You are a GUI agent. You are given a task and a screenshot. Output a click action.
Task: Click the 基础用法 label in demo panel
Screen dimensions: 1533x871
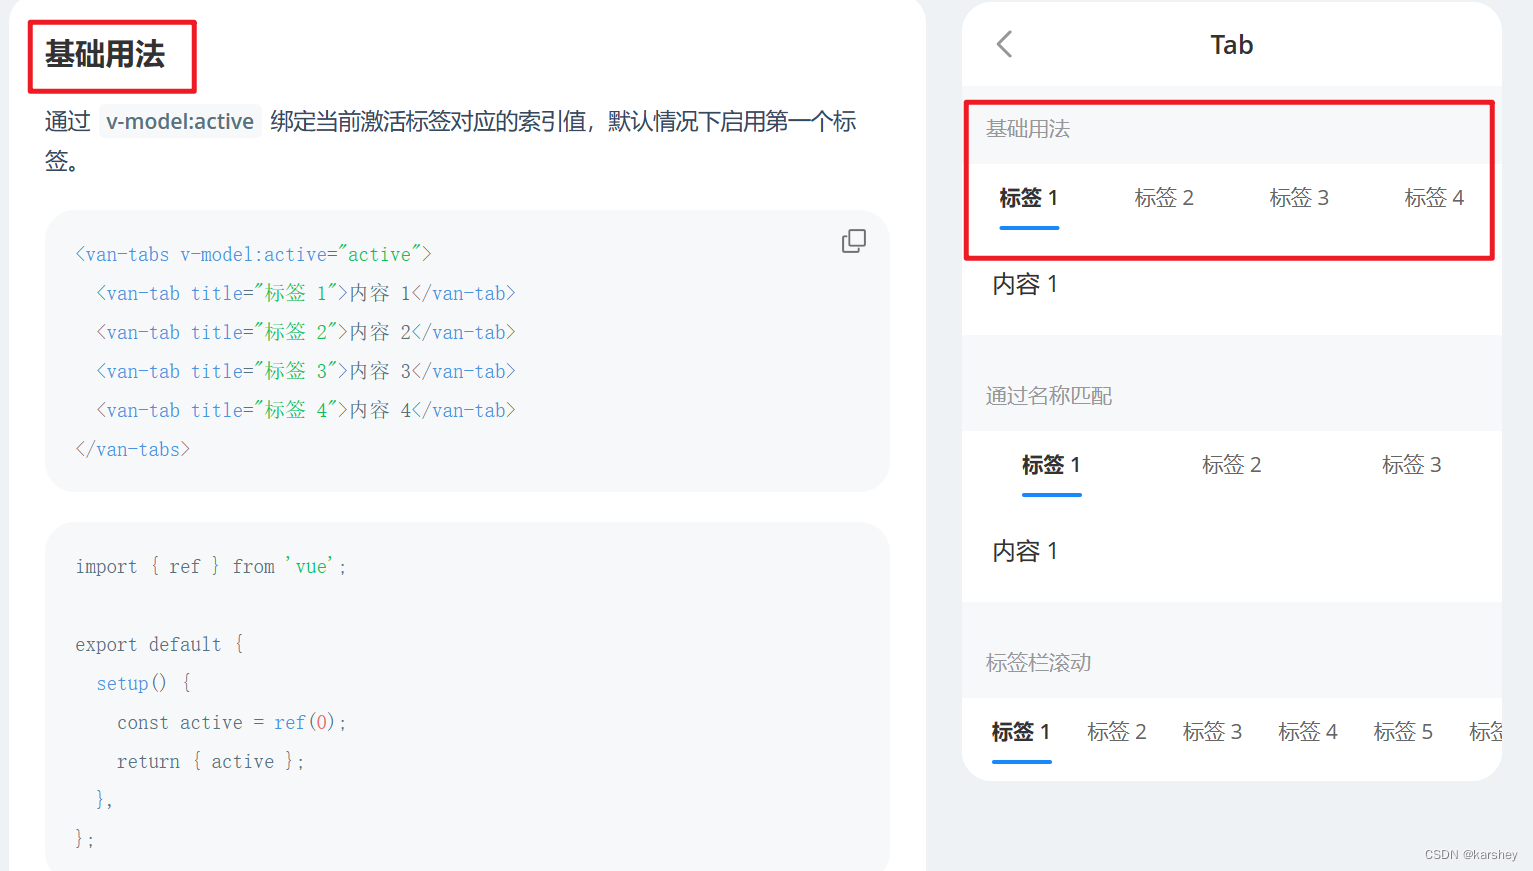1027,129
